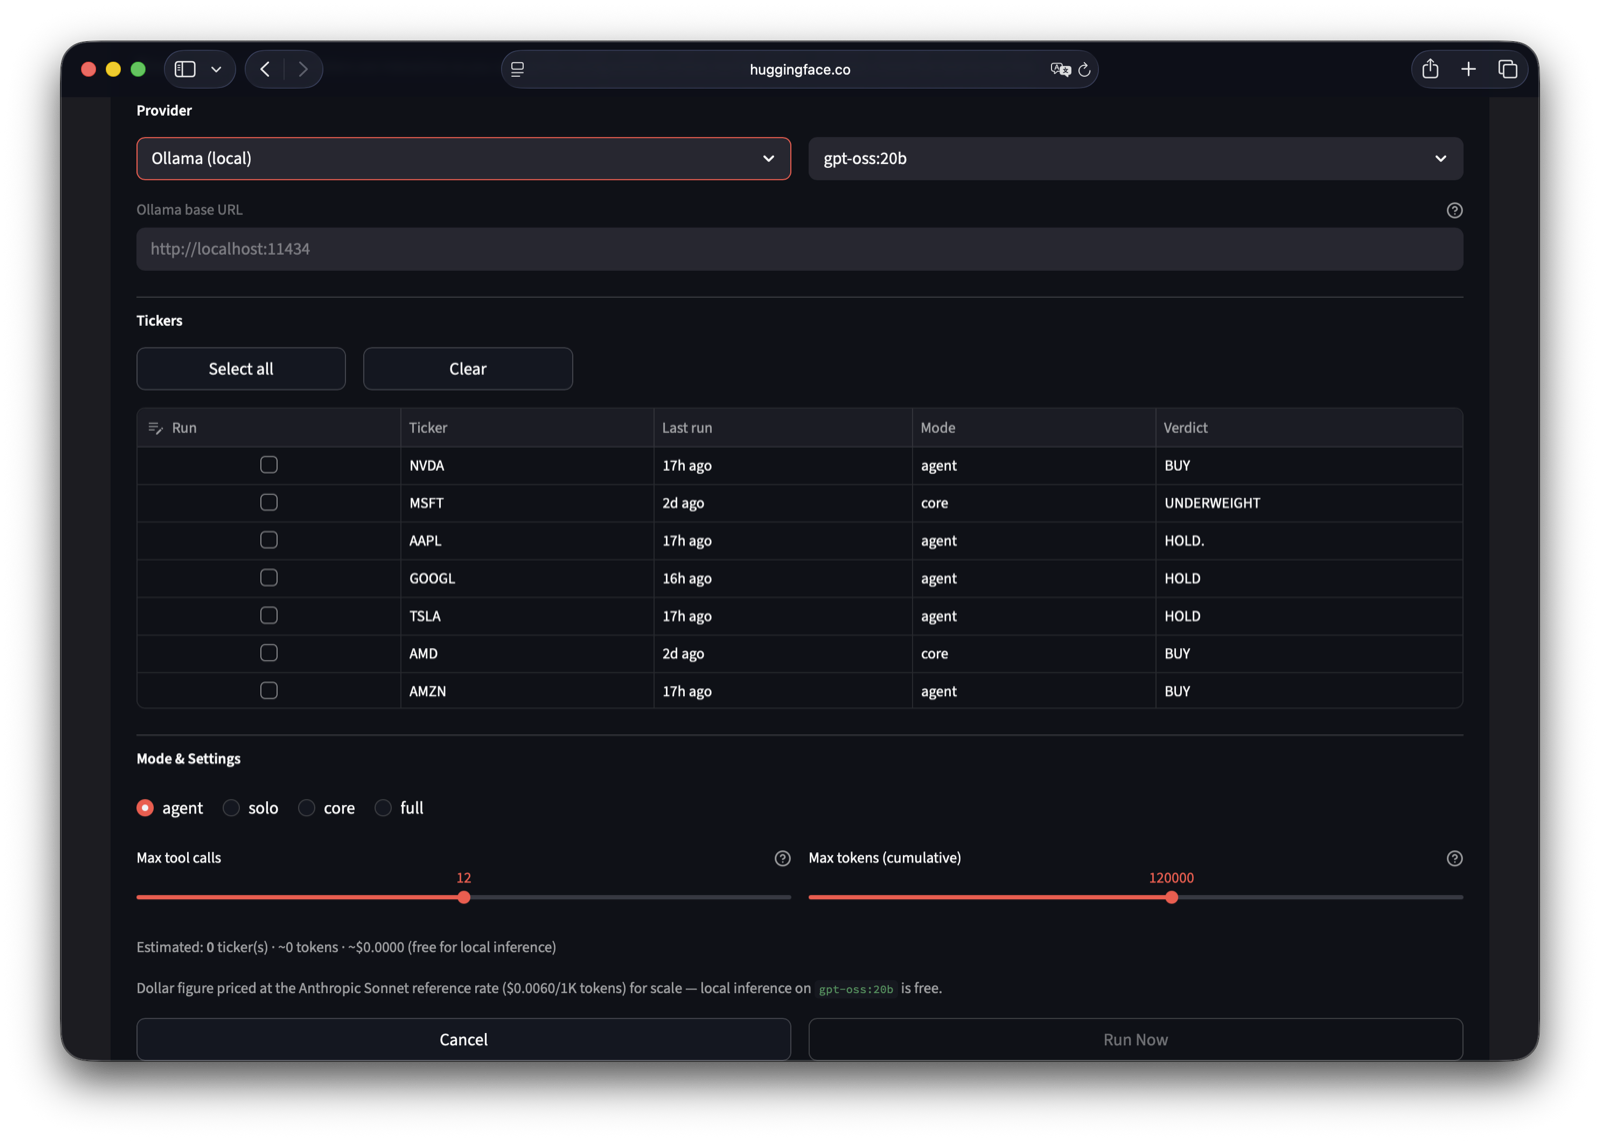
Task: Open the page reader icon in address bar
Action: 518,69
